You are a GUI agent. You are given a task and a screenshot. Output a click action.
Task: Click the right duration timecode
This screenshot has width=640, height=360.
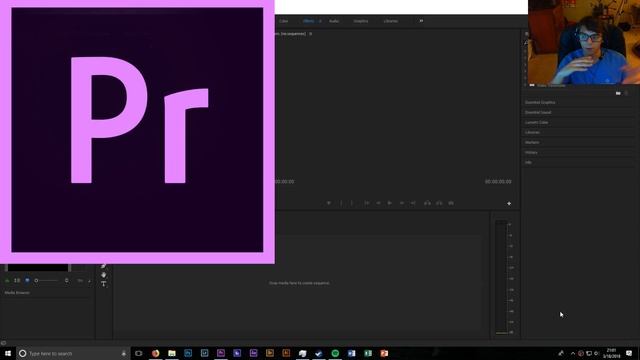pos(498,182)
